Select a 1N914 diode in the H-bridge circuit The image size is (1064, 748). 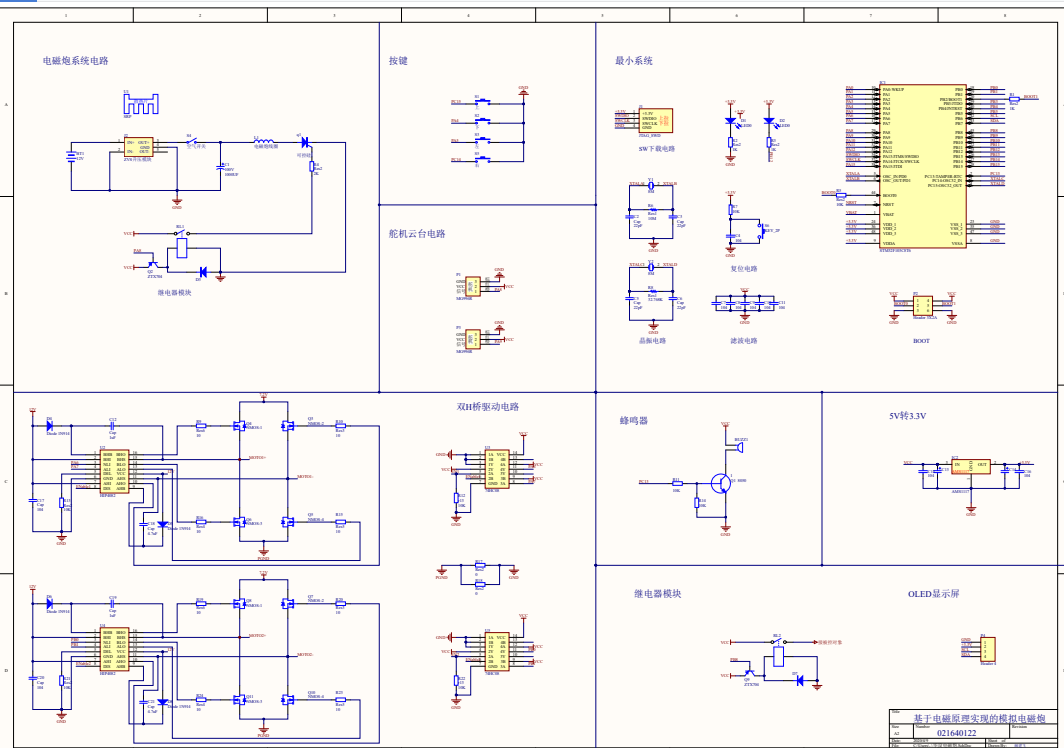[49, 423]
